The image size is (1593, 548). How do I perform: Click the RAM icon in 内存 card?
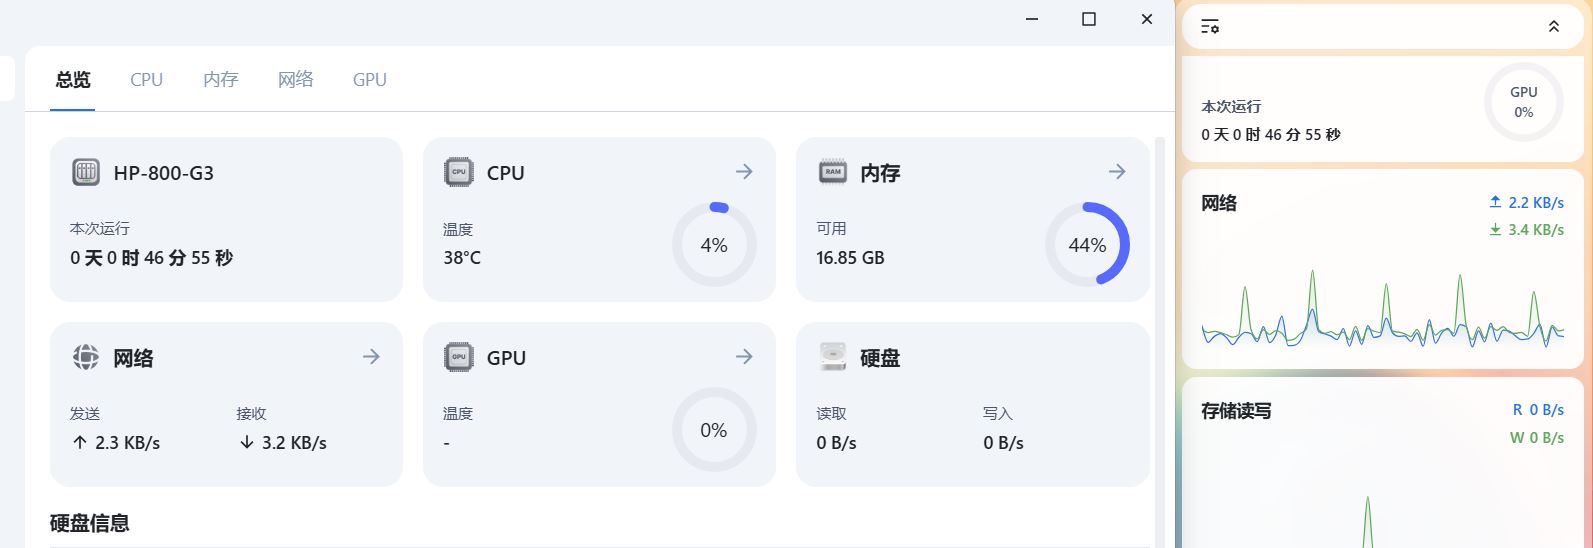click(832, 172)
